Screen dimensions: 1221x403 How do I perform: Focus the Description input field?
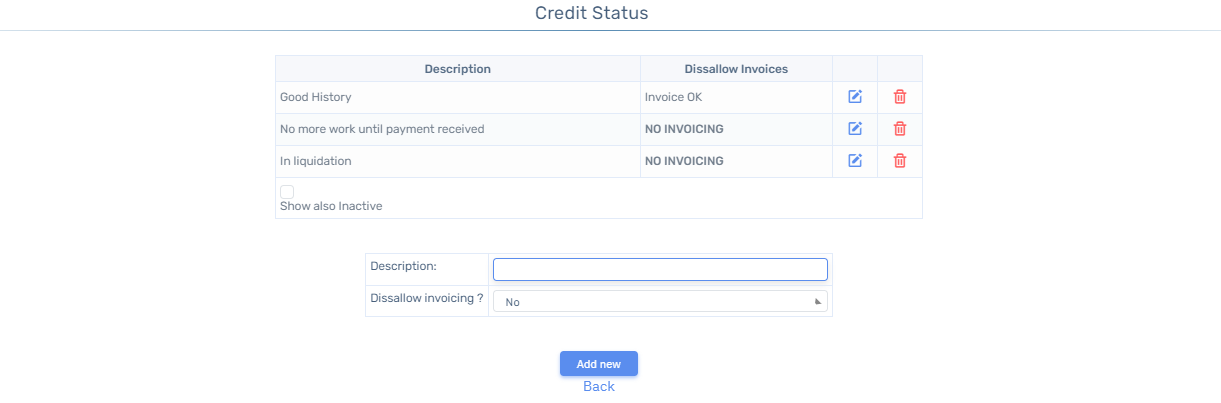pyautogui.click(x=660, y=269)
